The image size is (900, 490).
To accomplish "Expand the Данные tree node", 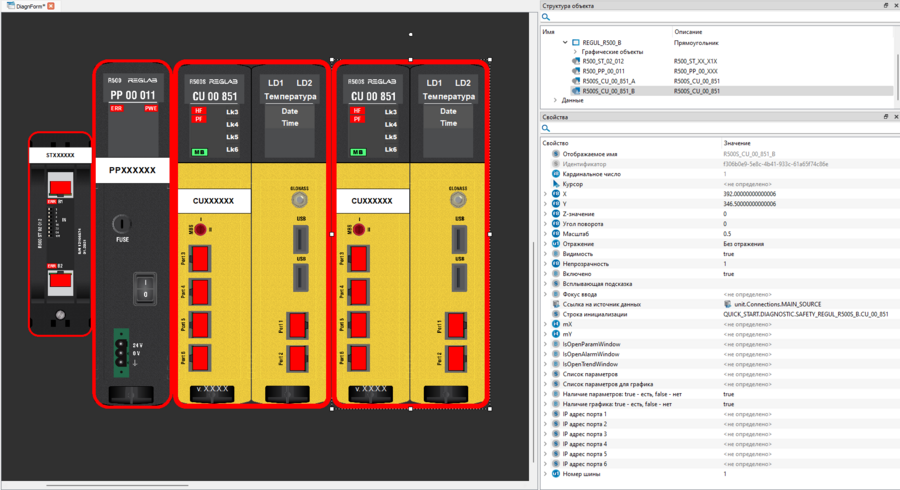I will [x=556, y=100].
